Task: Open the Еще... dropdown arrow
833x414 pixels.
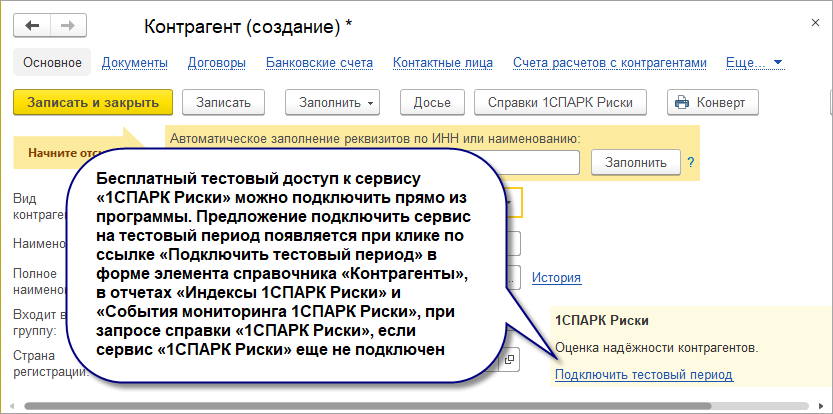Action: click(x=778, y=63)
